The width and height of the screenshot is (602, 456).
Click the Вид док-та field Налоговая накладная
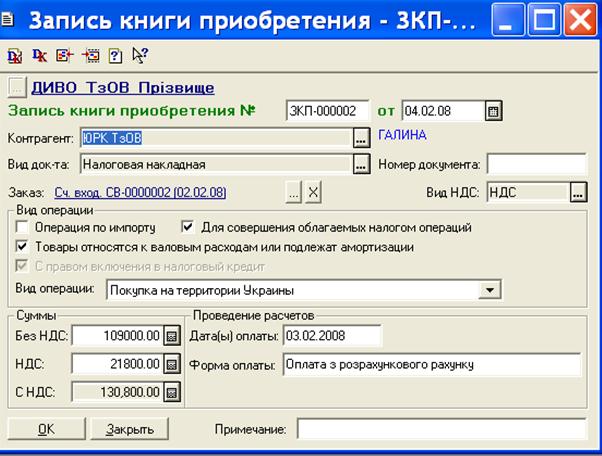pos(217,165)
